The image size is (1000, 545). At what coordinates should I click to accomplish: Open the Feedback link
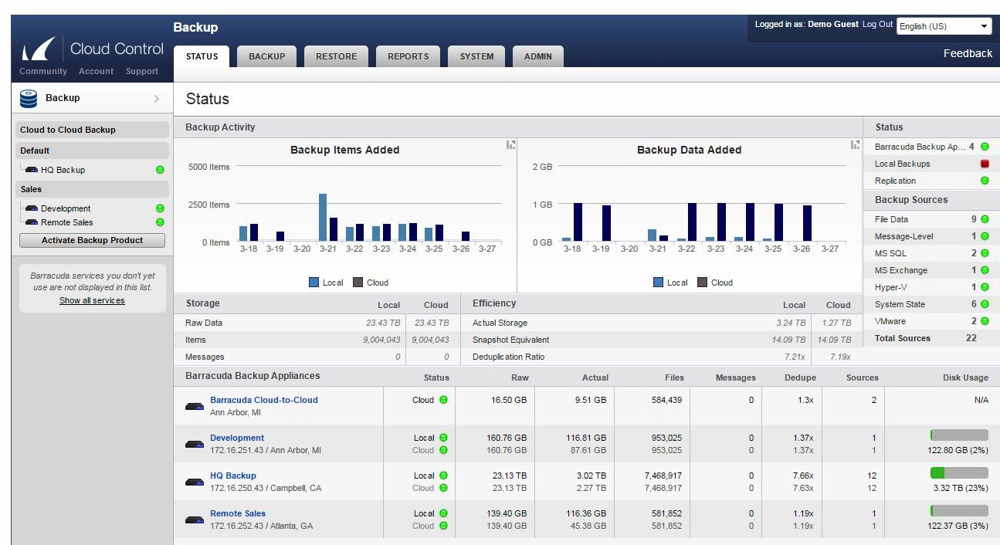pos(967,54)
